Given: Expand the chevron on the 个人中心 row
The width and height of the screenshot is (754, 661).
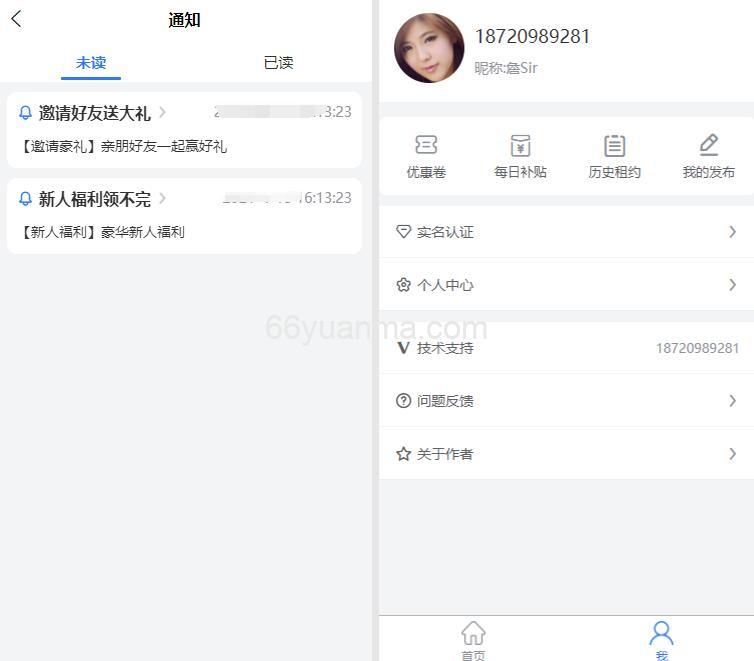Looking at the screenshot, I should point(732,285).
